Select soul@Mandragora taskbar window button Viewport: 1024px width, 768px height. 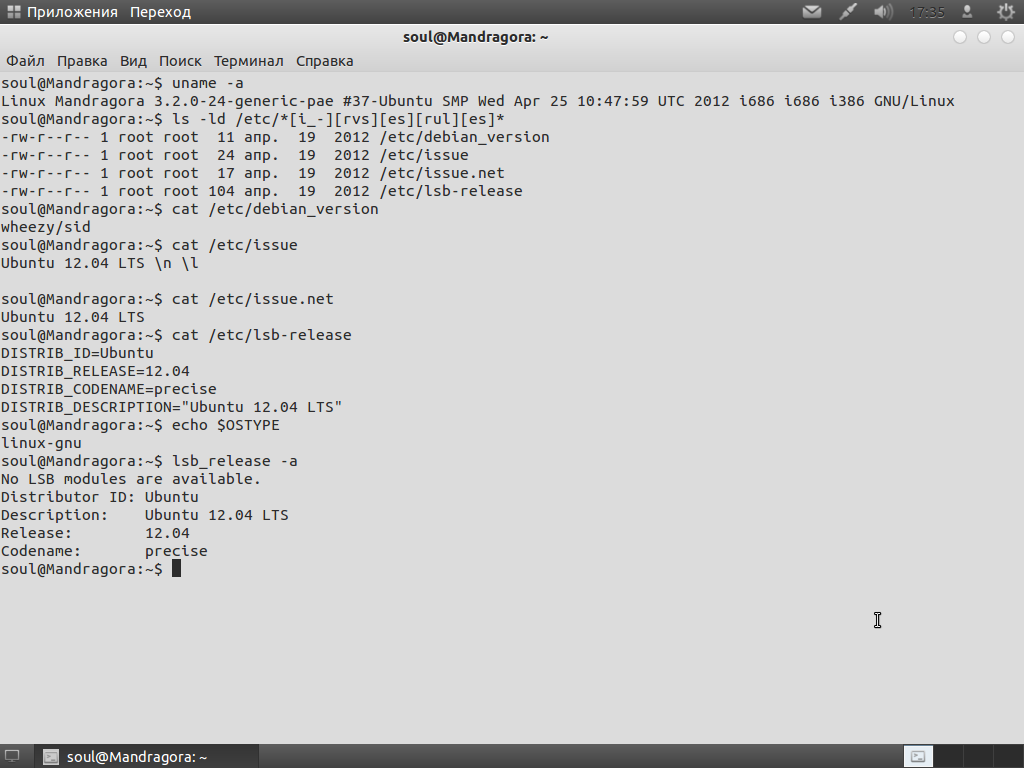pos(146,756)
